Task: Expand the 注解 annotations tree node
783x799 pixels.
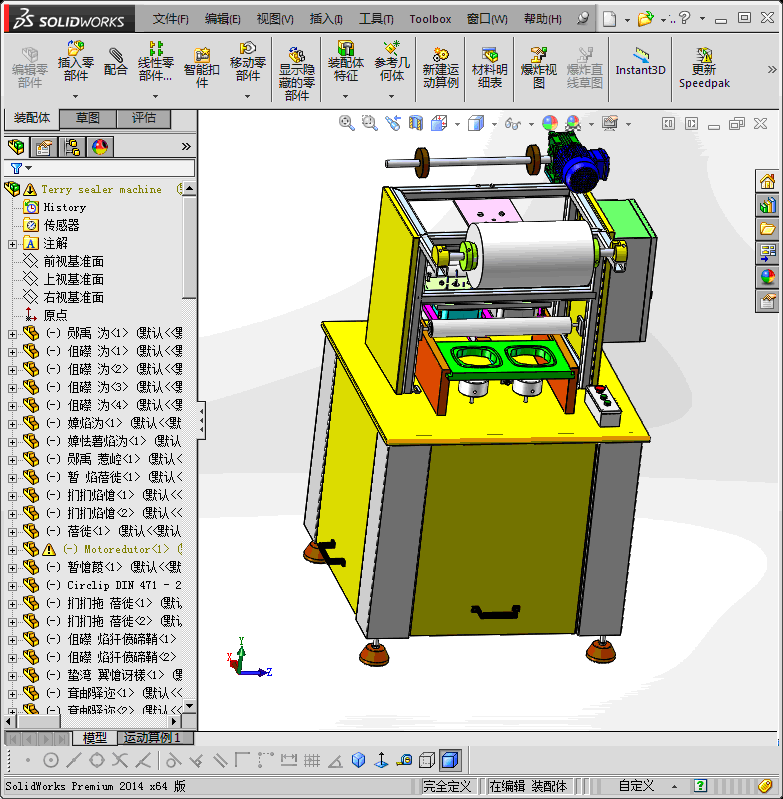Action: tap(12, 244)
